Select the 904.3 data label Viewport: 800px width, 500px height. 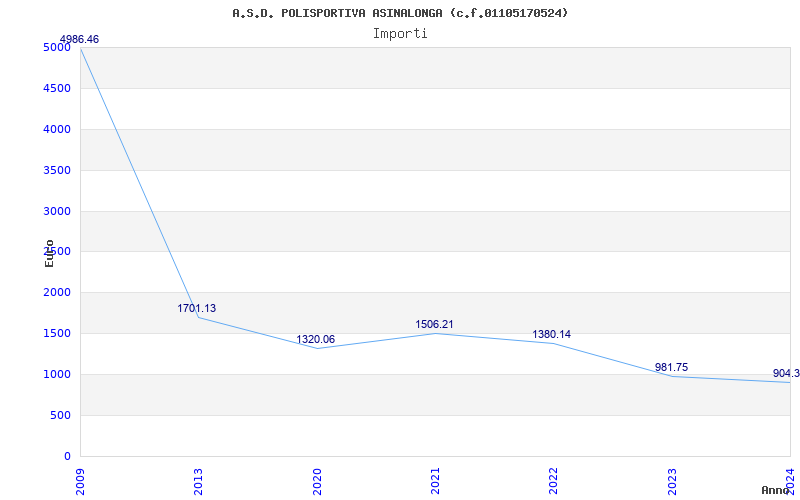786,373
